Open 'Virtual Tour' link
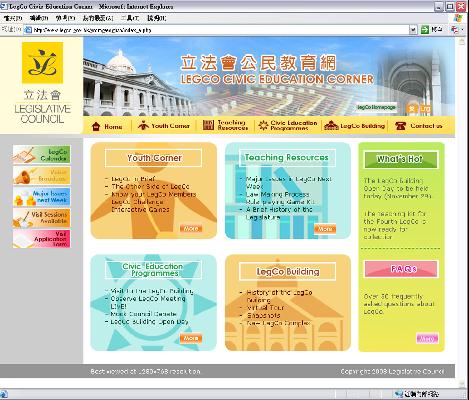 click(x=265, y=308)
